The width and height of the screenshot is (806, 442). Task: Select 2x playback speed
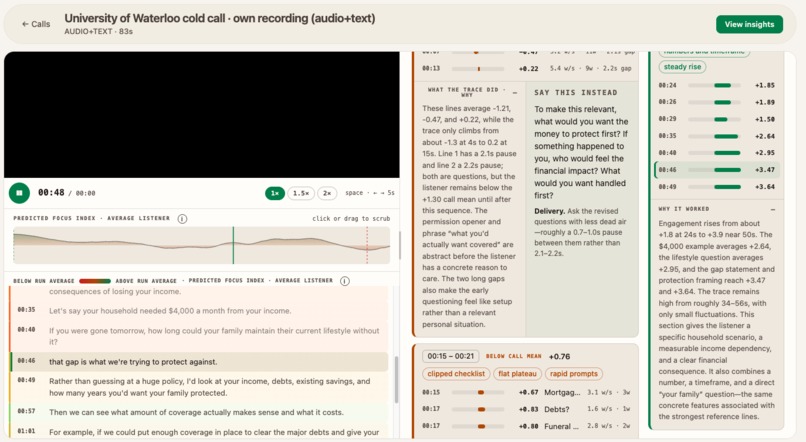327,193
